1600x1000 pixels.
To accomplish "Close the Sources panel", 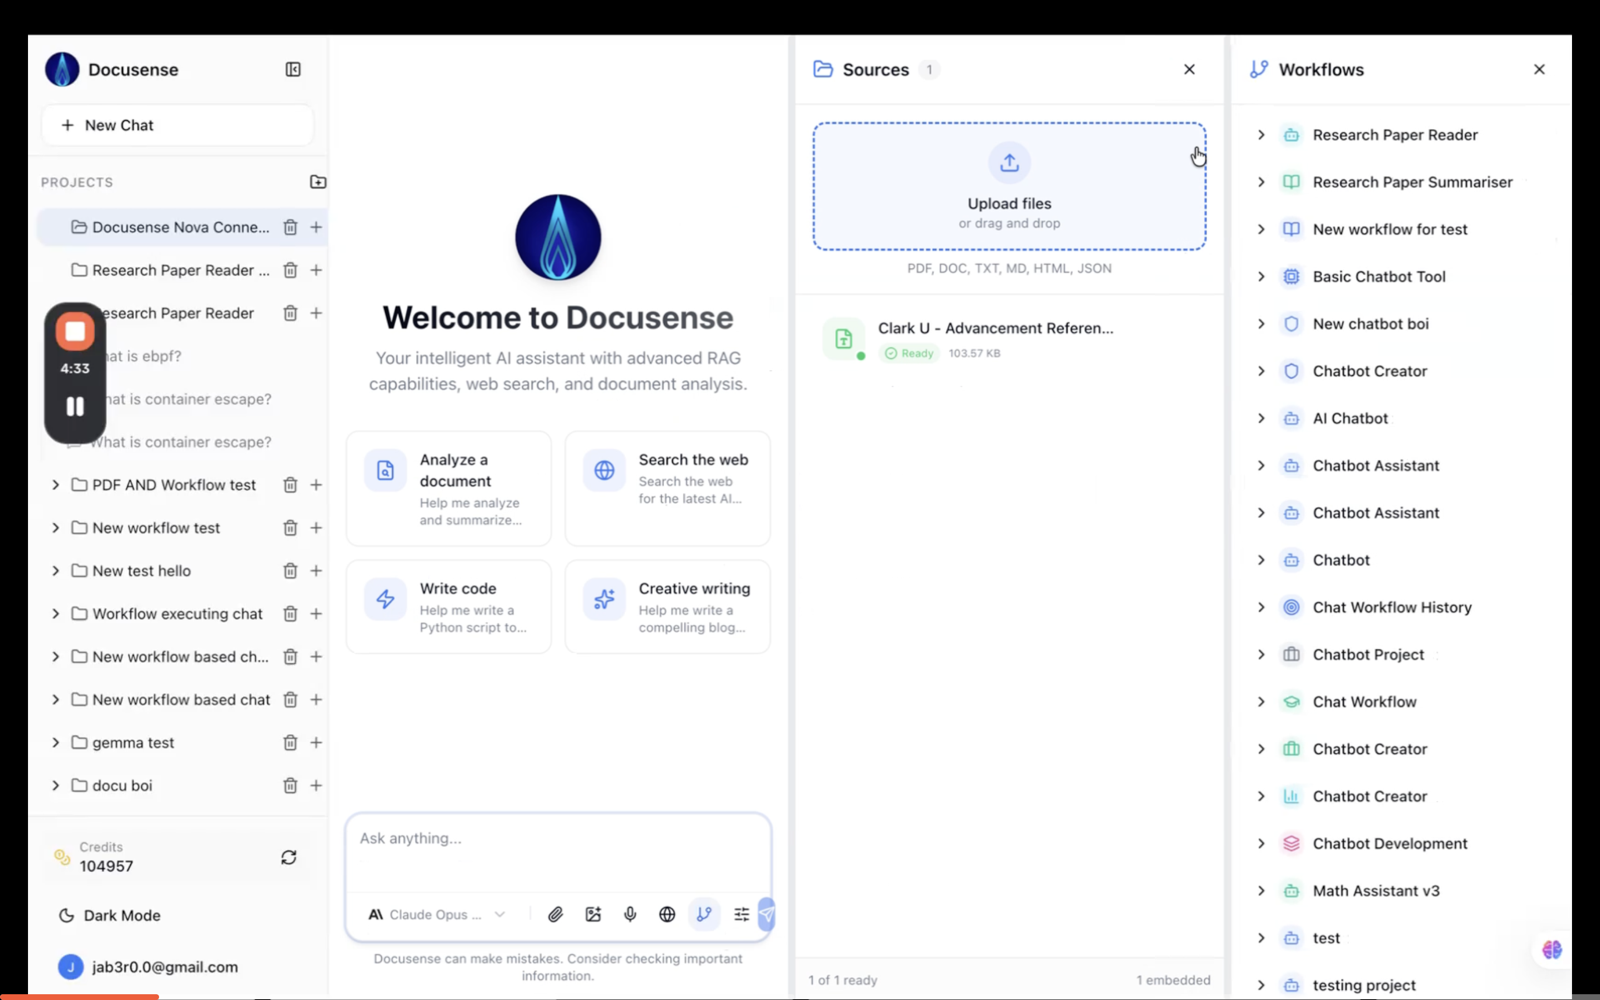I will [x=1189, y=69].
